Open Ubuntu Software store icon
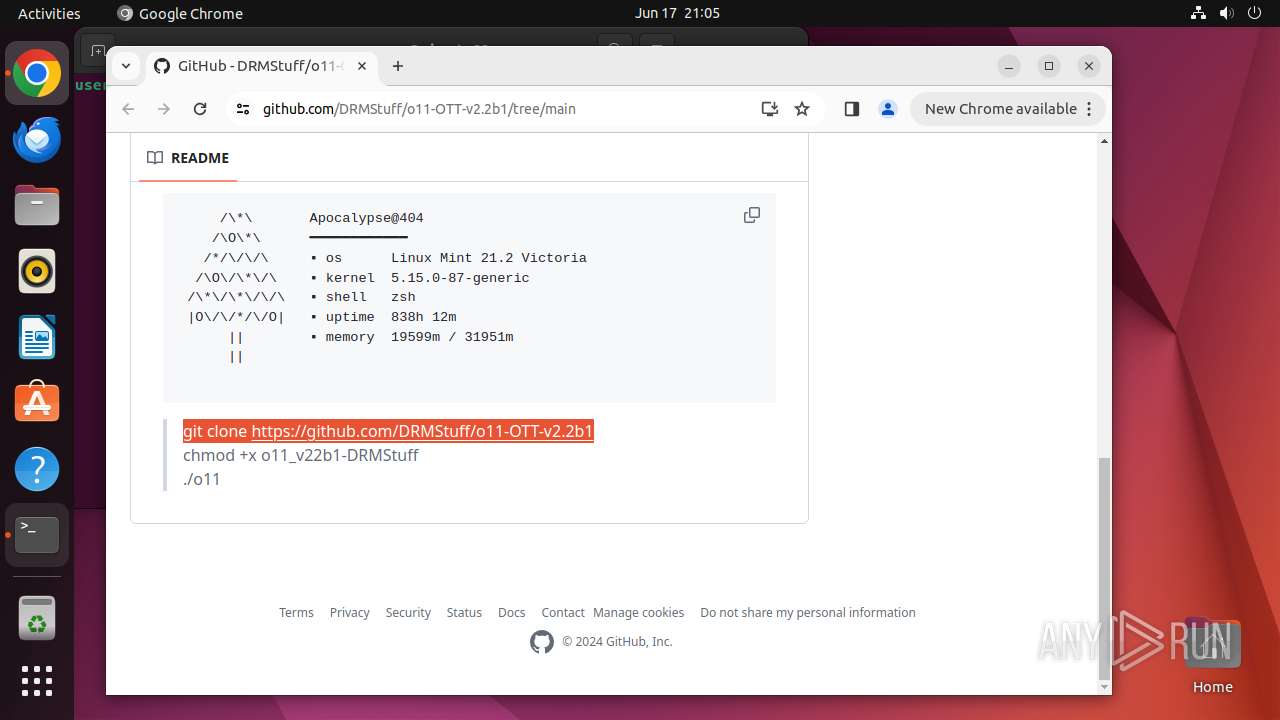1280x720 pixels. coord(37,403)
